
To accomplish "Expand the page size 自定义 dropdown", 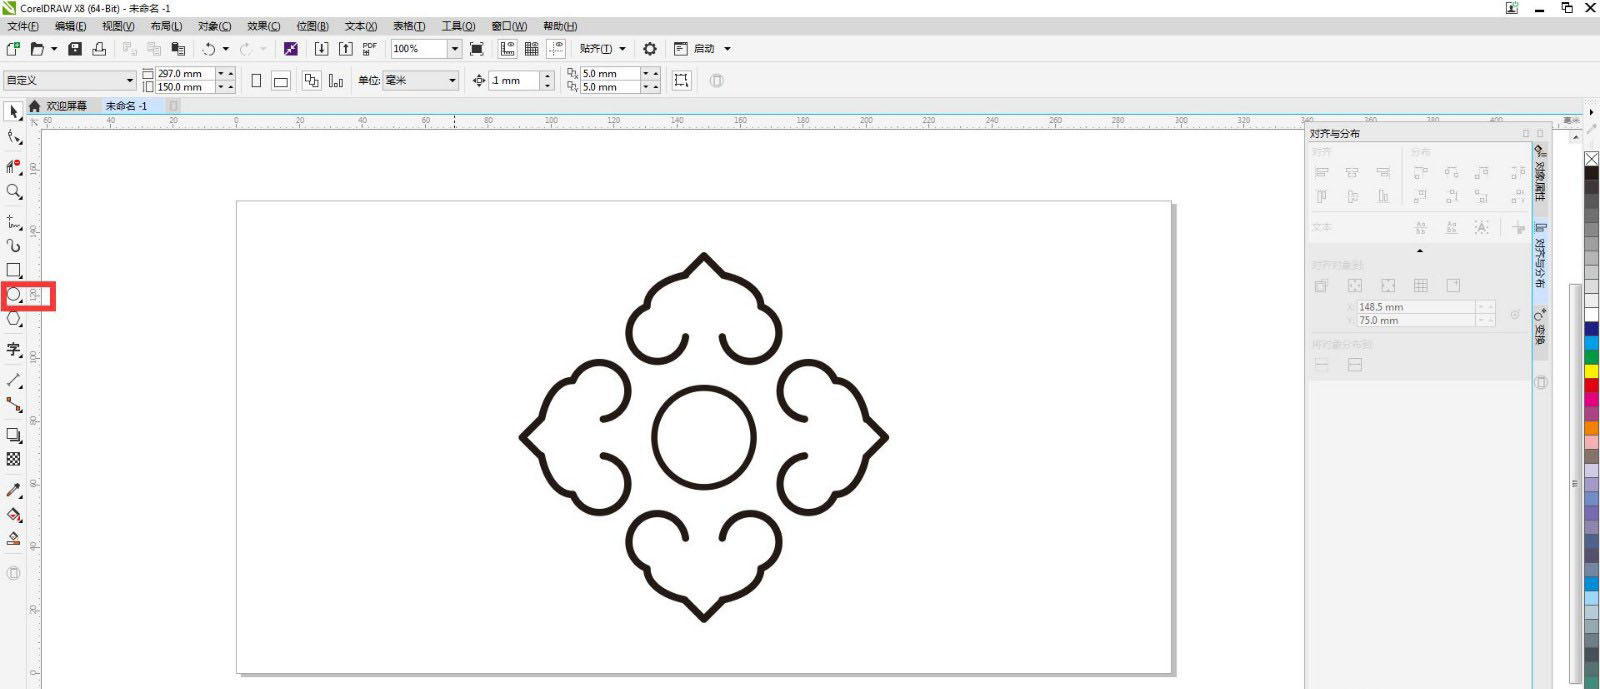I will click(x=129, y=81).
